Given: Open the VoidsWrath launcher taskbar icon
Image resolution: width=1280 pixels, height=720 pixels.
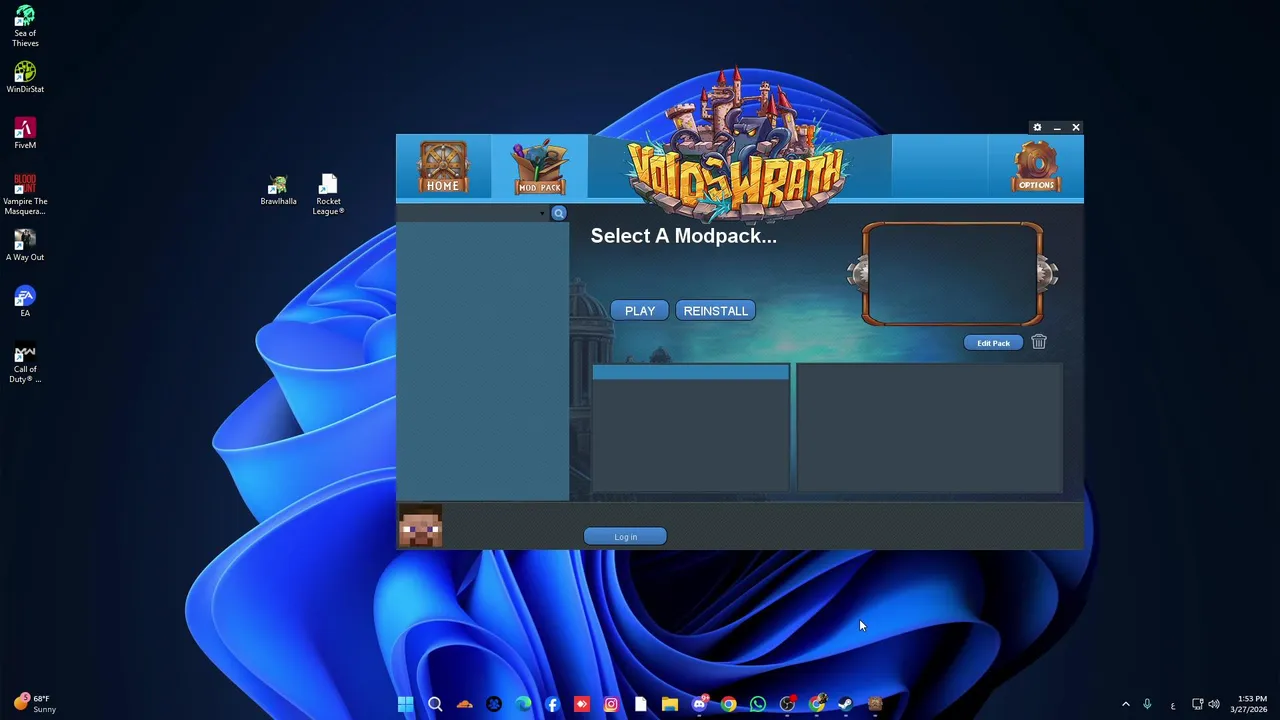Looking at the screenshot, I should pos(875,705).
